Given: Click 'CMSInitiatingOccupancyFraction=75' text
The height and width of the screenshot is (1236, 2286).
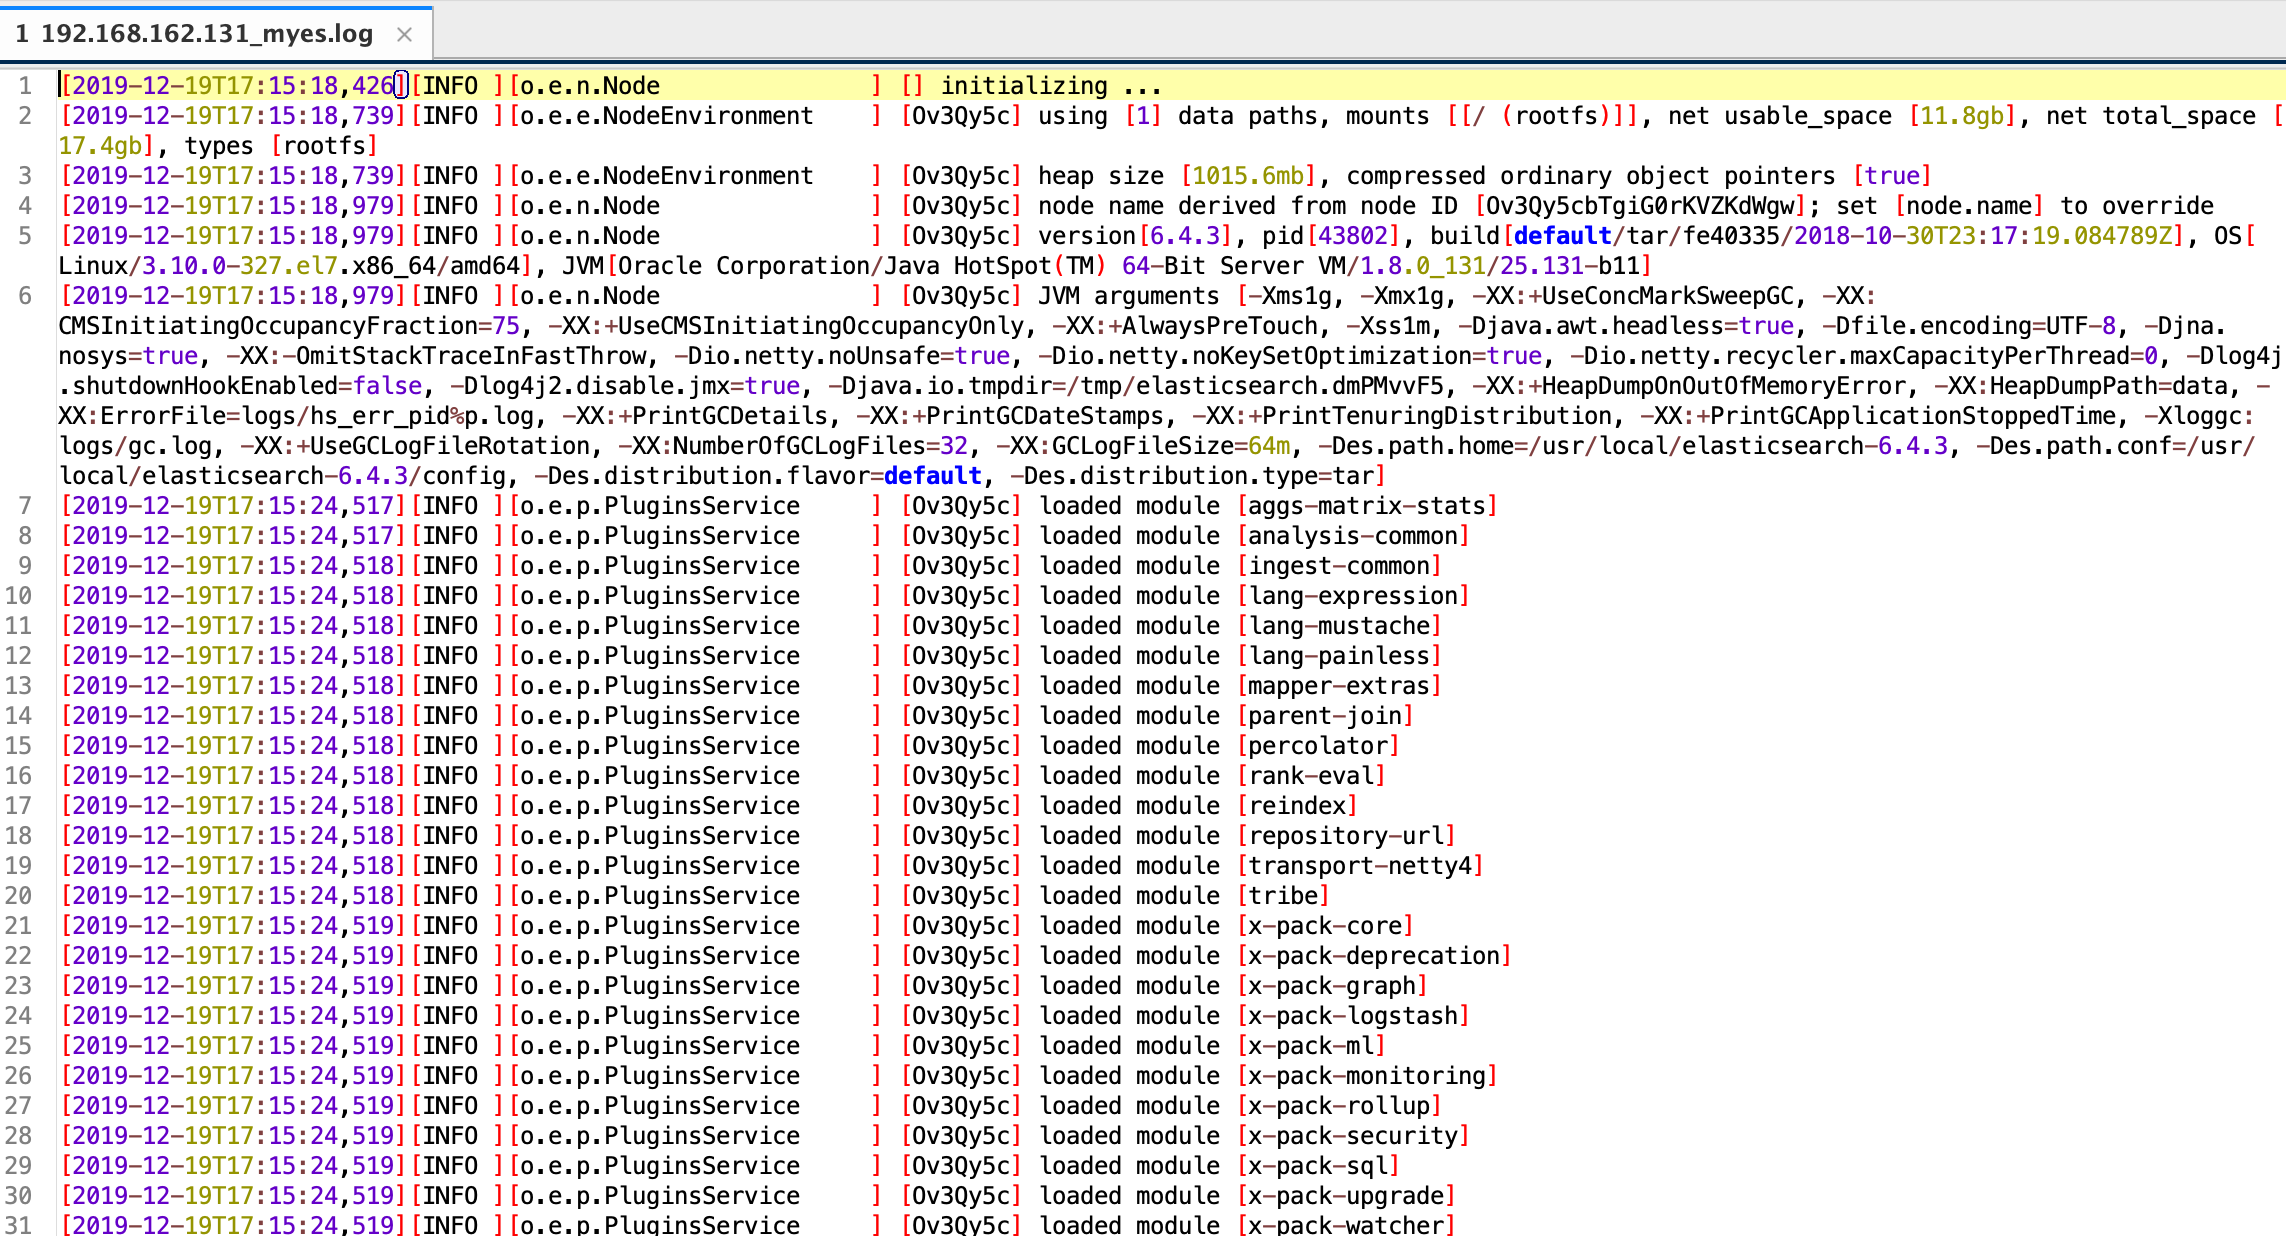Looking at the screenshot, I should 289,325.
